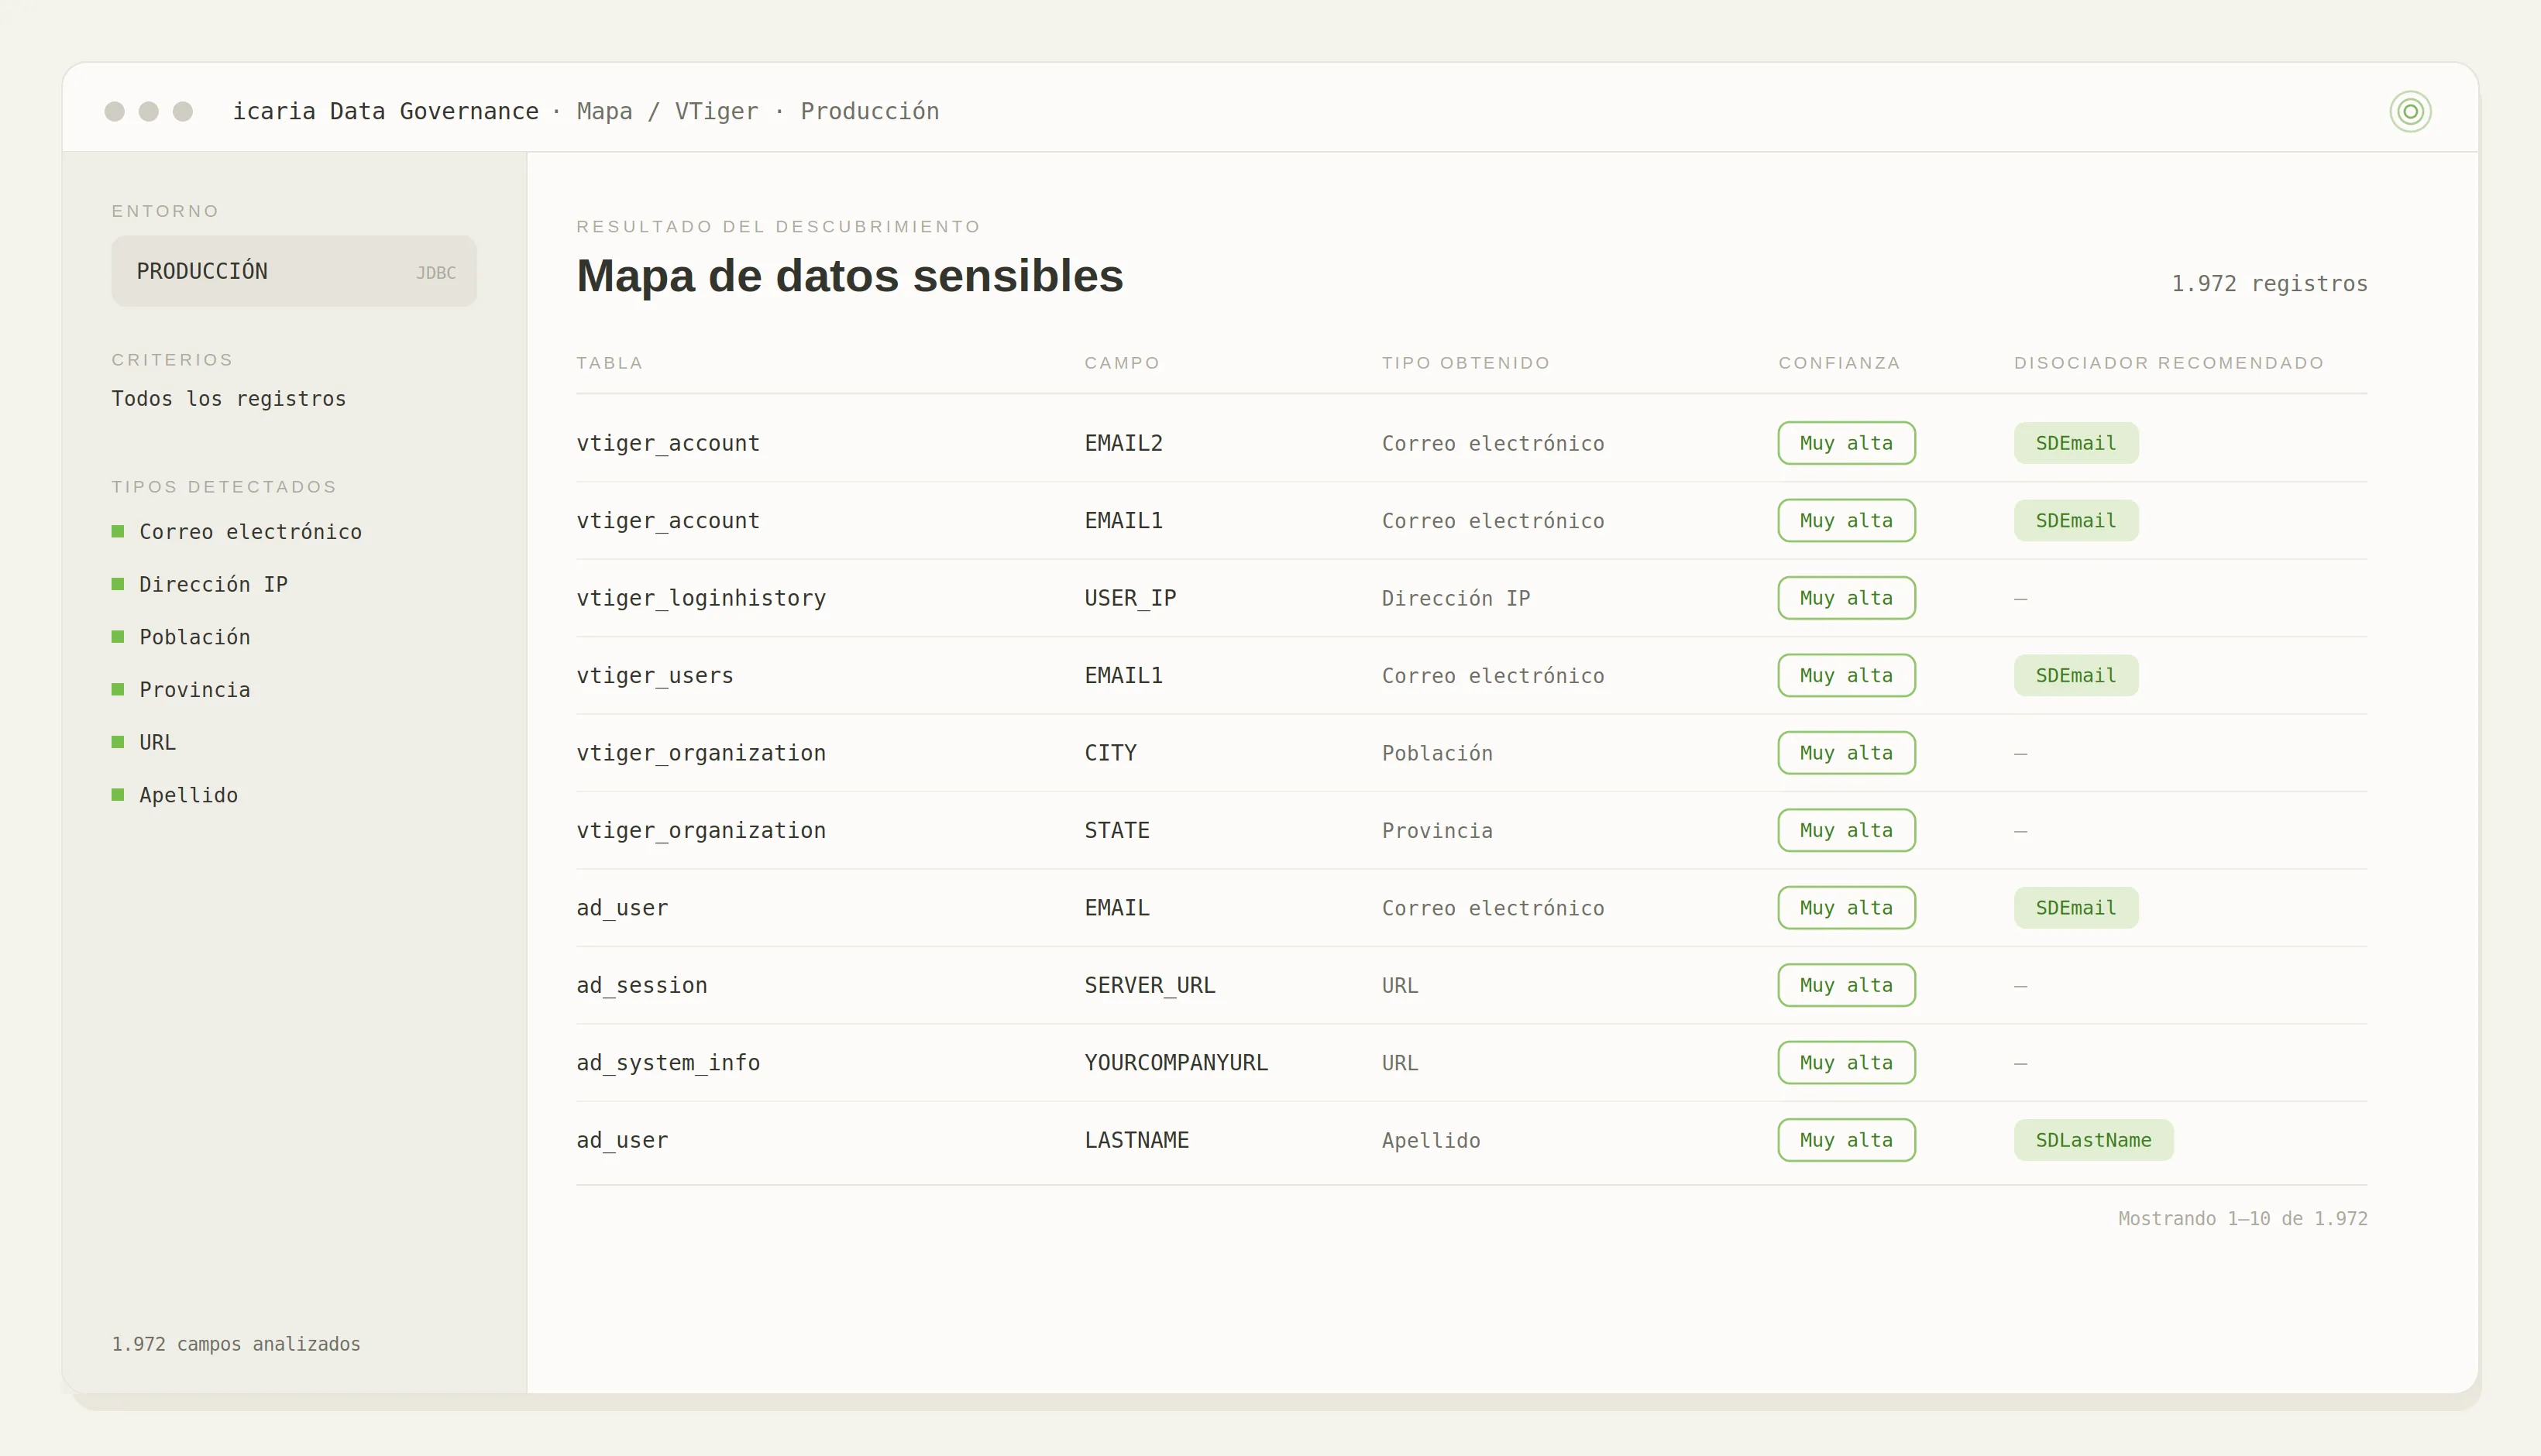Filter by Correo electrónico detected type
The height and width of the screenshot is (1456, 2541).
(x=237, y=532)
